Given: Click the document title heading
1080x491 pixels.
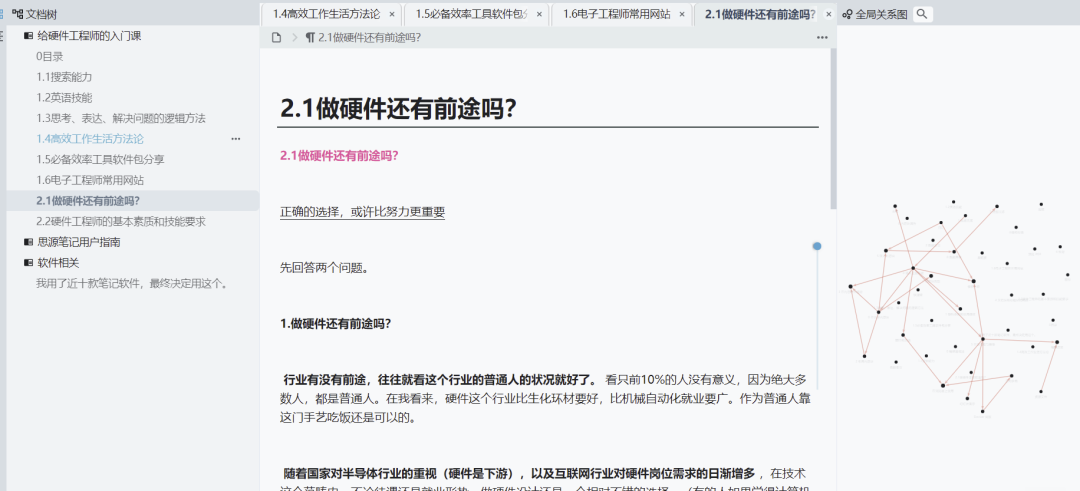Looking at the screenshot, I should 399,109.
